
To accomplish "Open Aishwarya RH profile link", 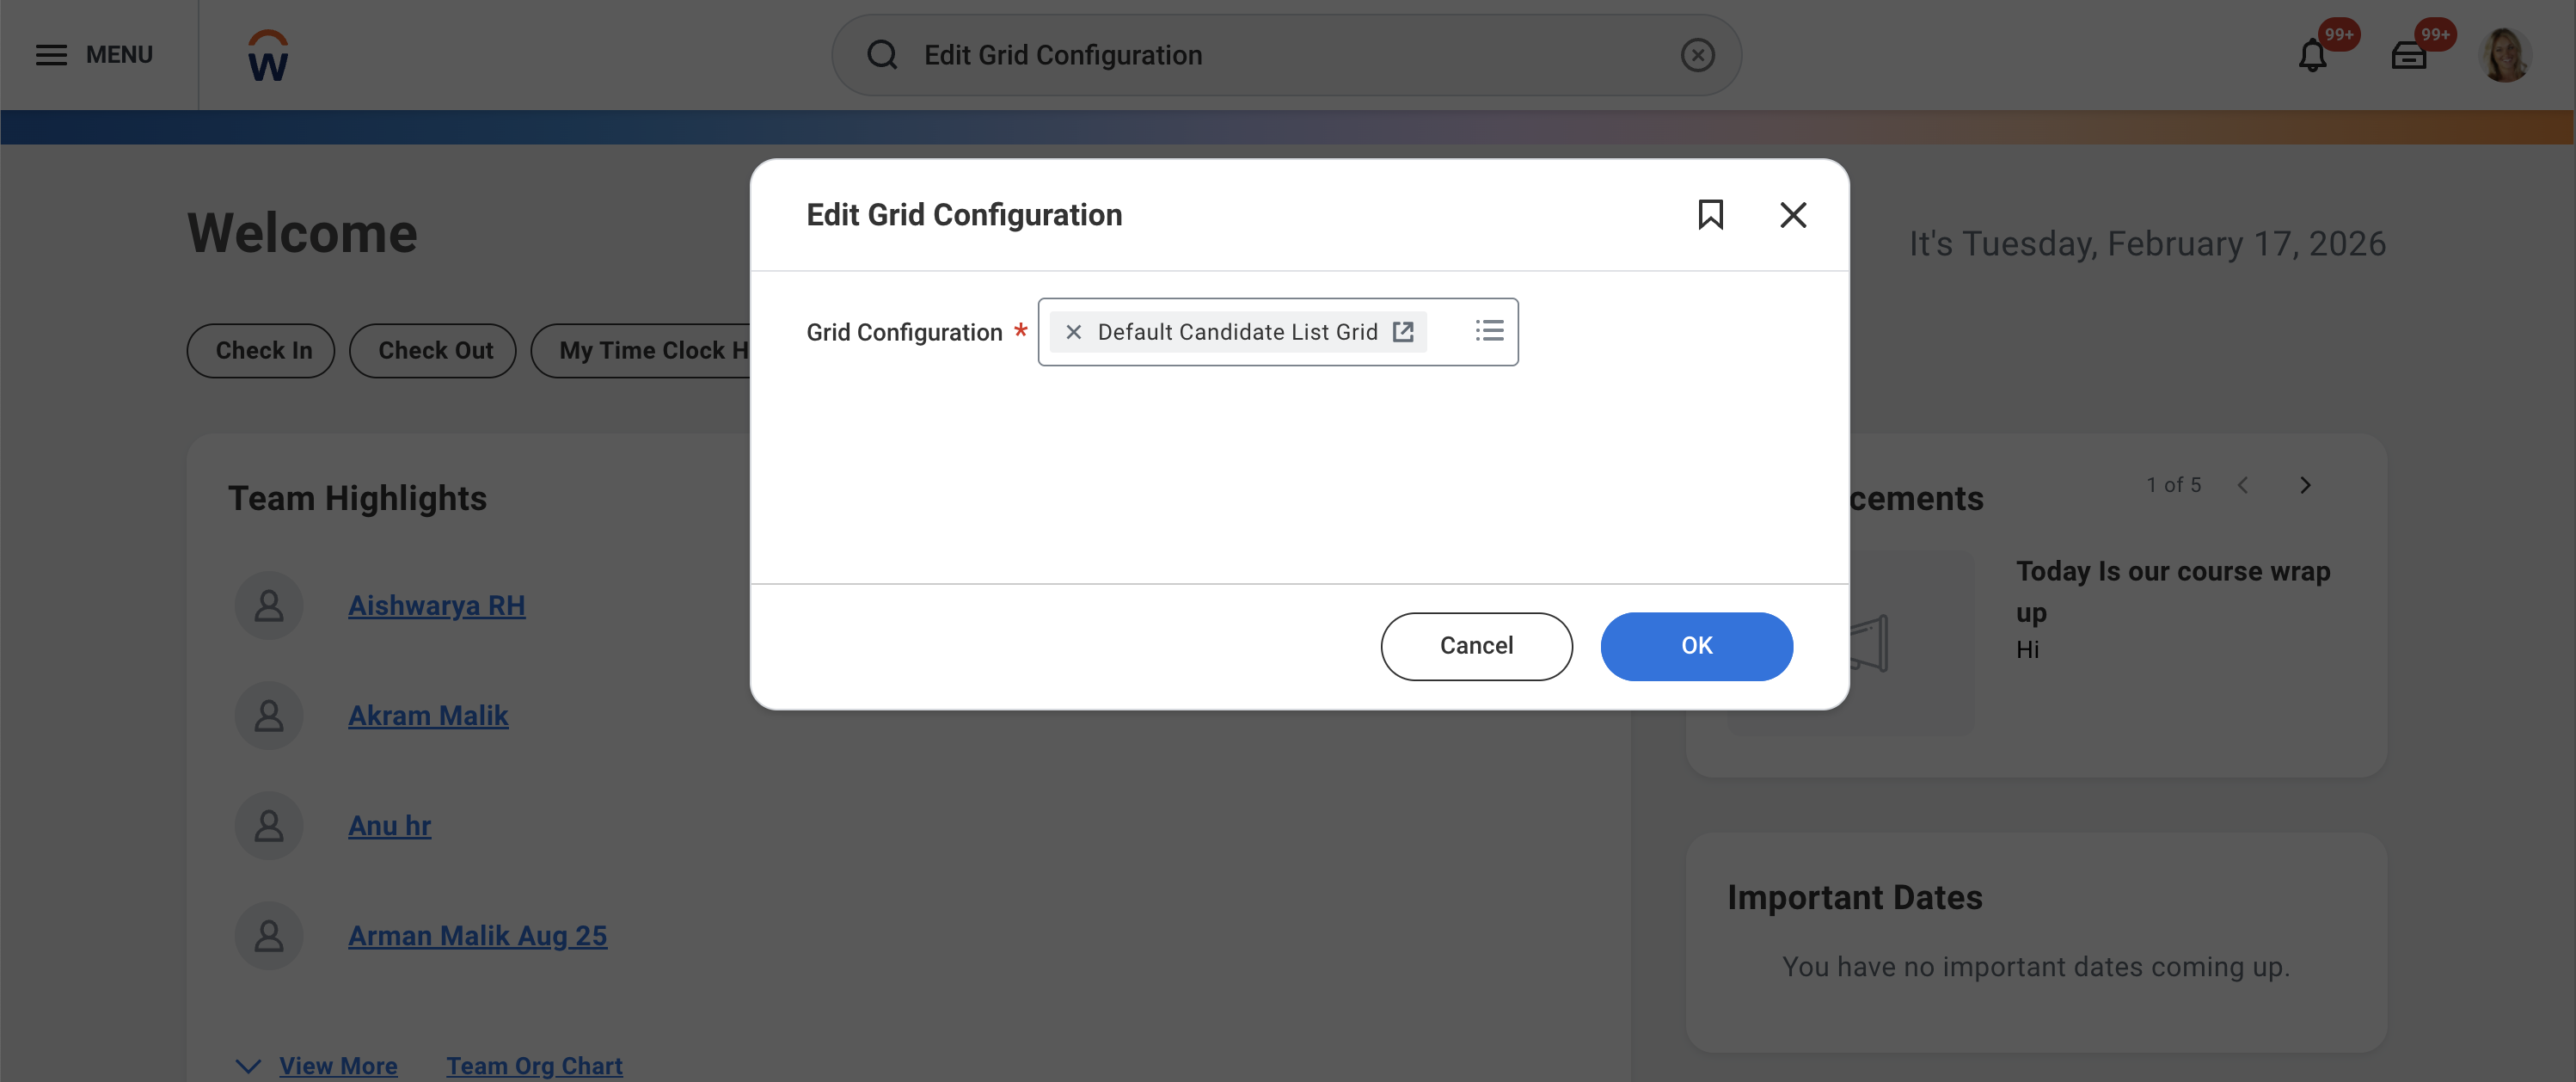I will 436,606.
